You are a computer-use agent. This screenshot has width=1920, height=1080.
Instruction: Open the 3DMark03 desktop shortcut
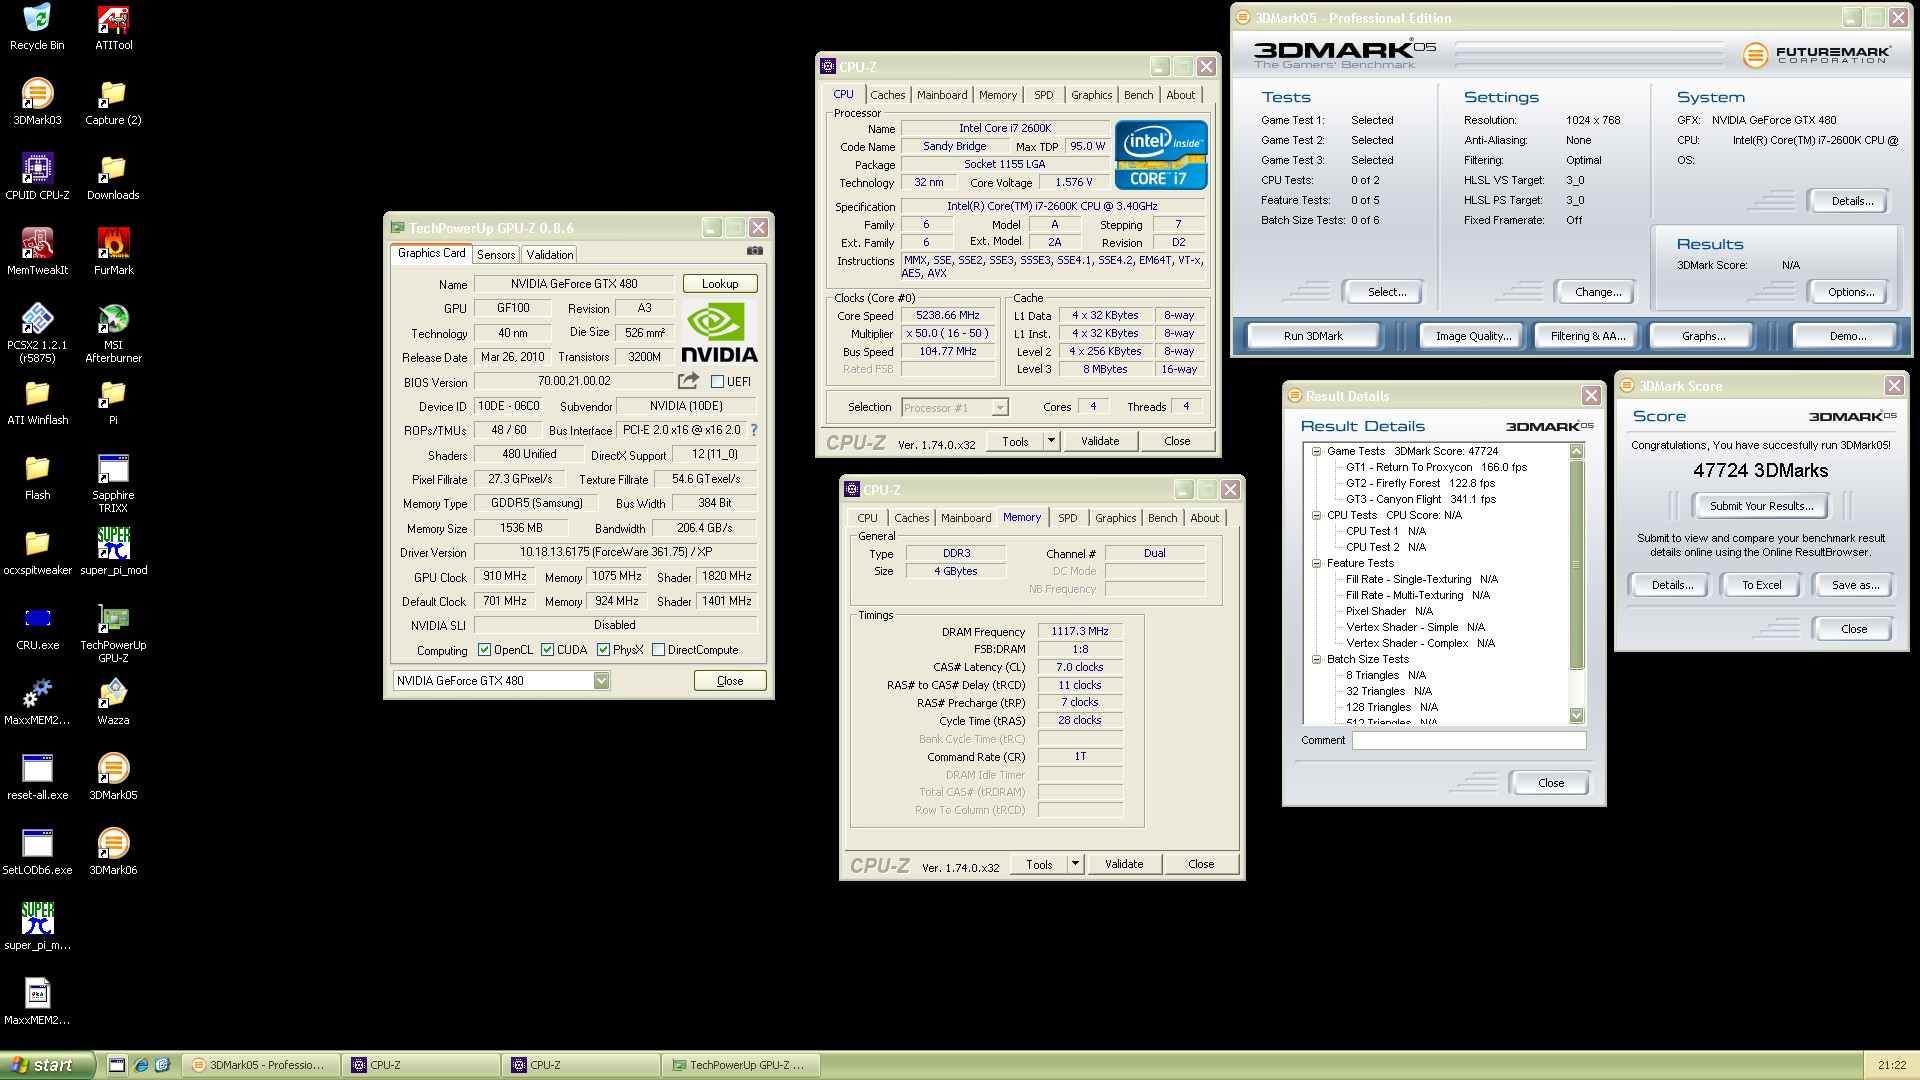pyautogui.click(x=37, y=102)
